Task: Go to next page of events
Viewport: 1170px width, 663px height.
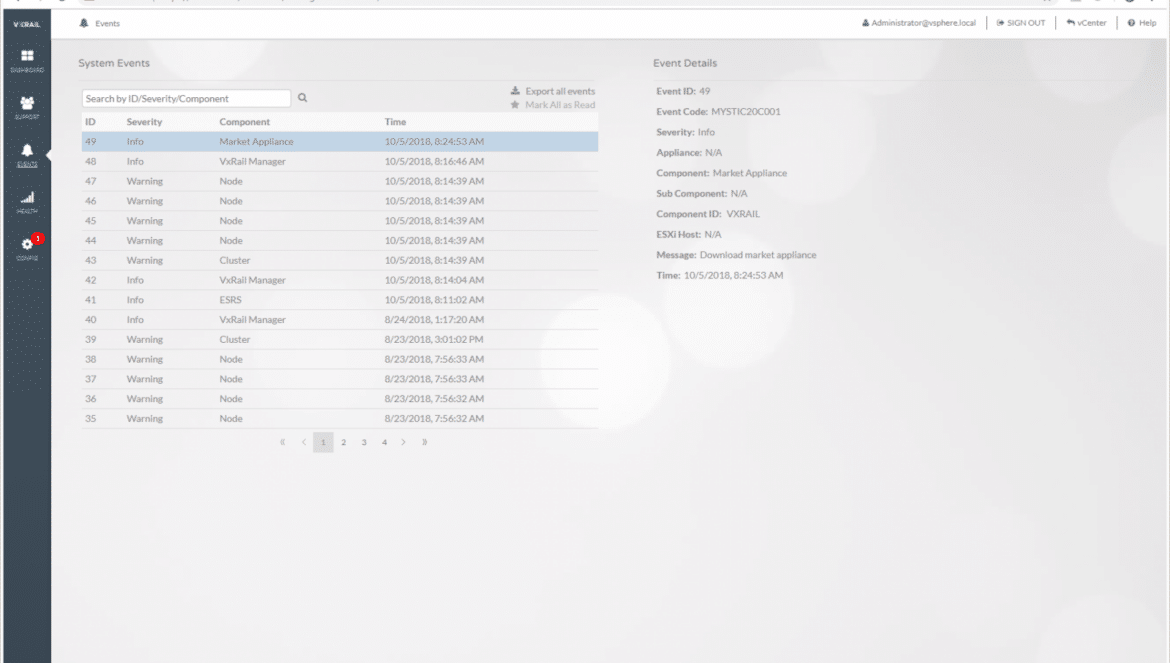Action: [404, 442]
